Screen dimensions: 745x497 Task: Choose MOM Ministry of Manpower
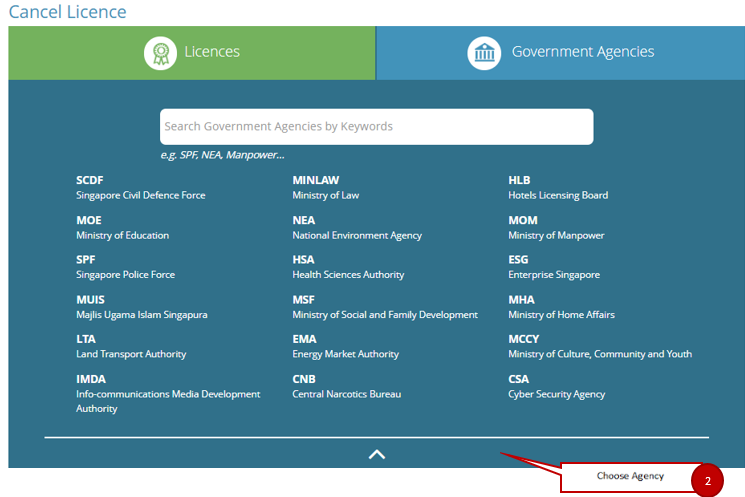pyautogui.click(x=556, y=228)
